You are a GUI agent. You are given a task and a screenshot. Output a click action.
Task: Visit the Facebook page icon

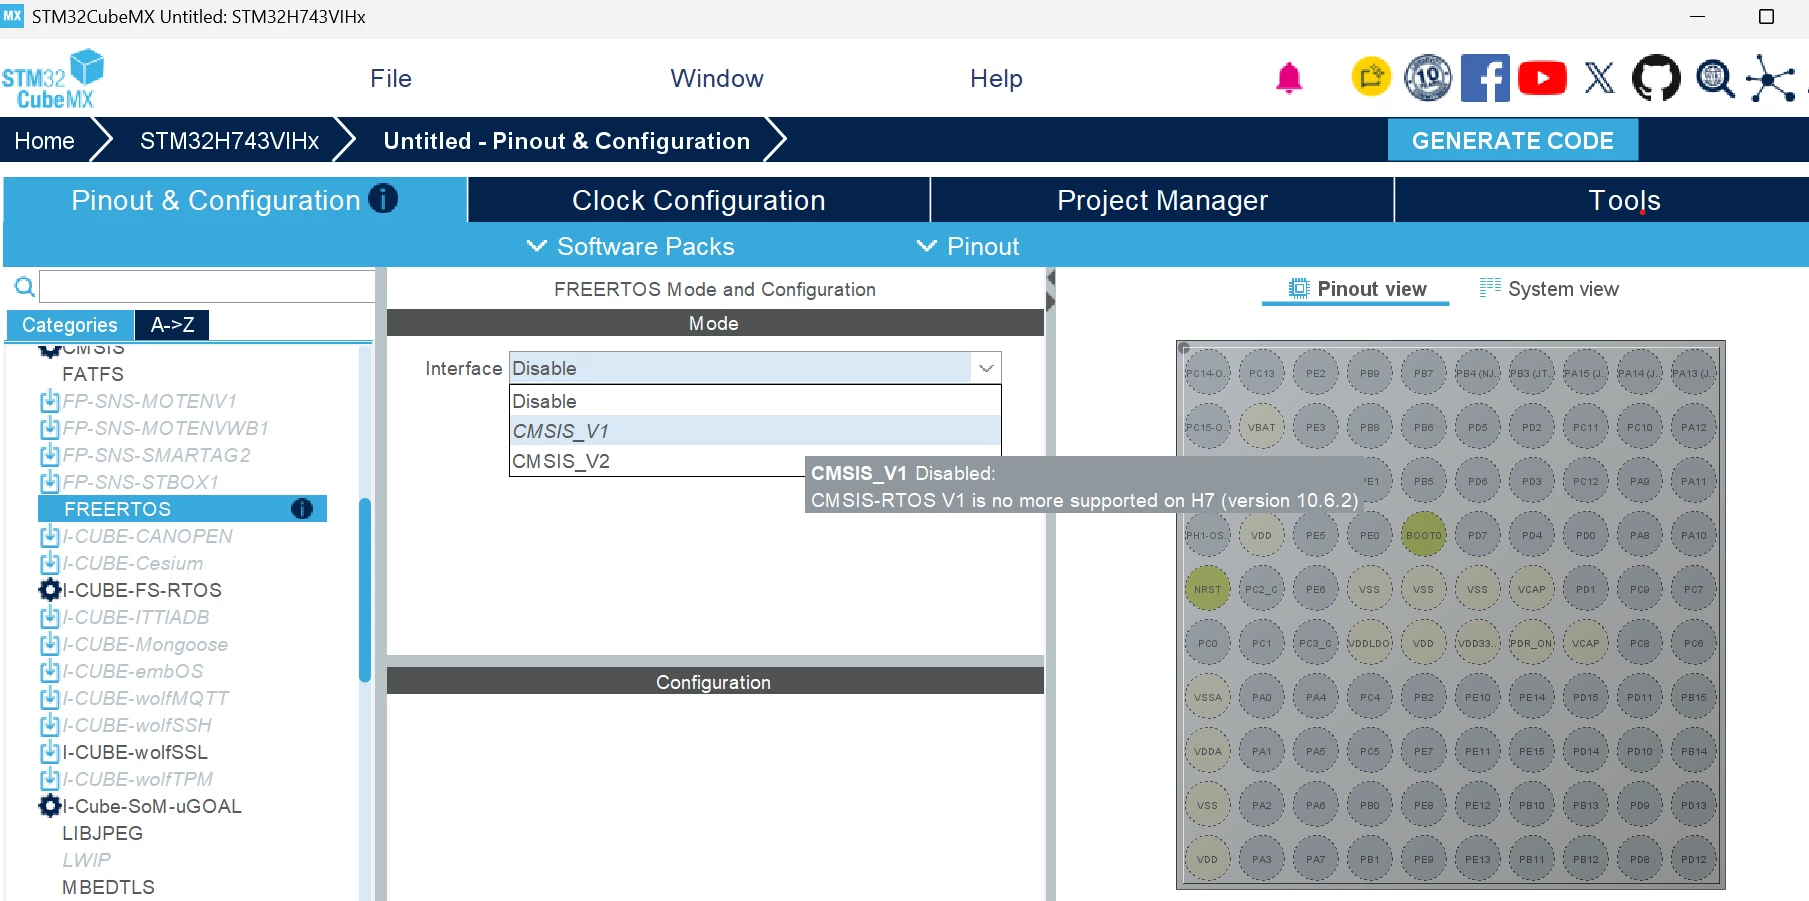pyautogui.click(x=1485, y=78)
